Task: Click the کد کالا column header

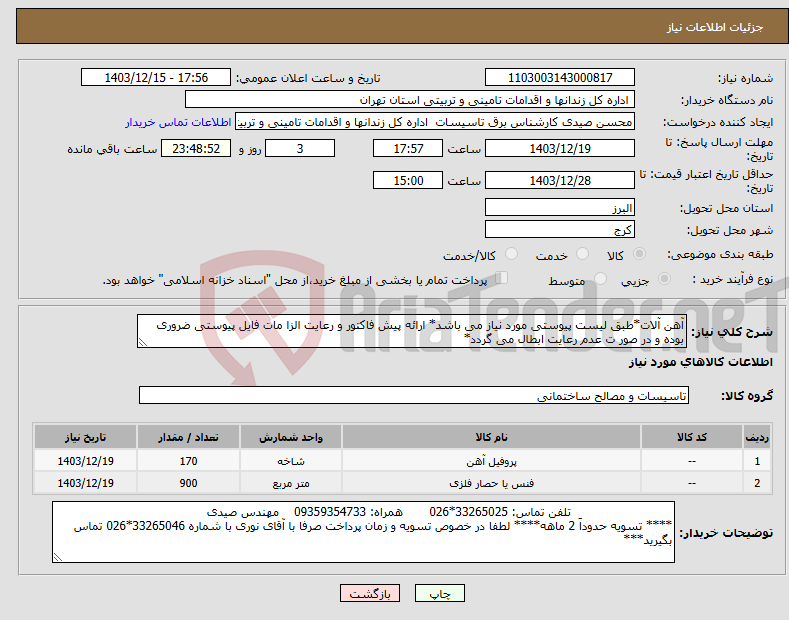Action: 692,437
